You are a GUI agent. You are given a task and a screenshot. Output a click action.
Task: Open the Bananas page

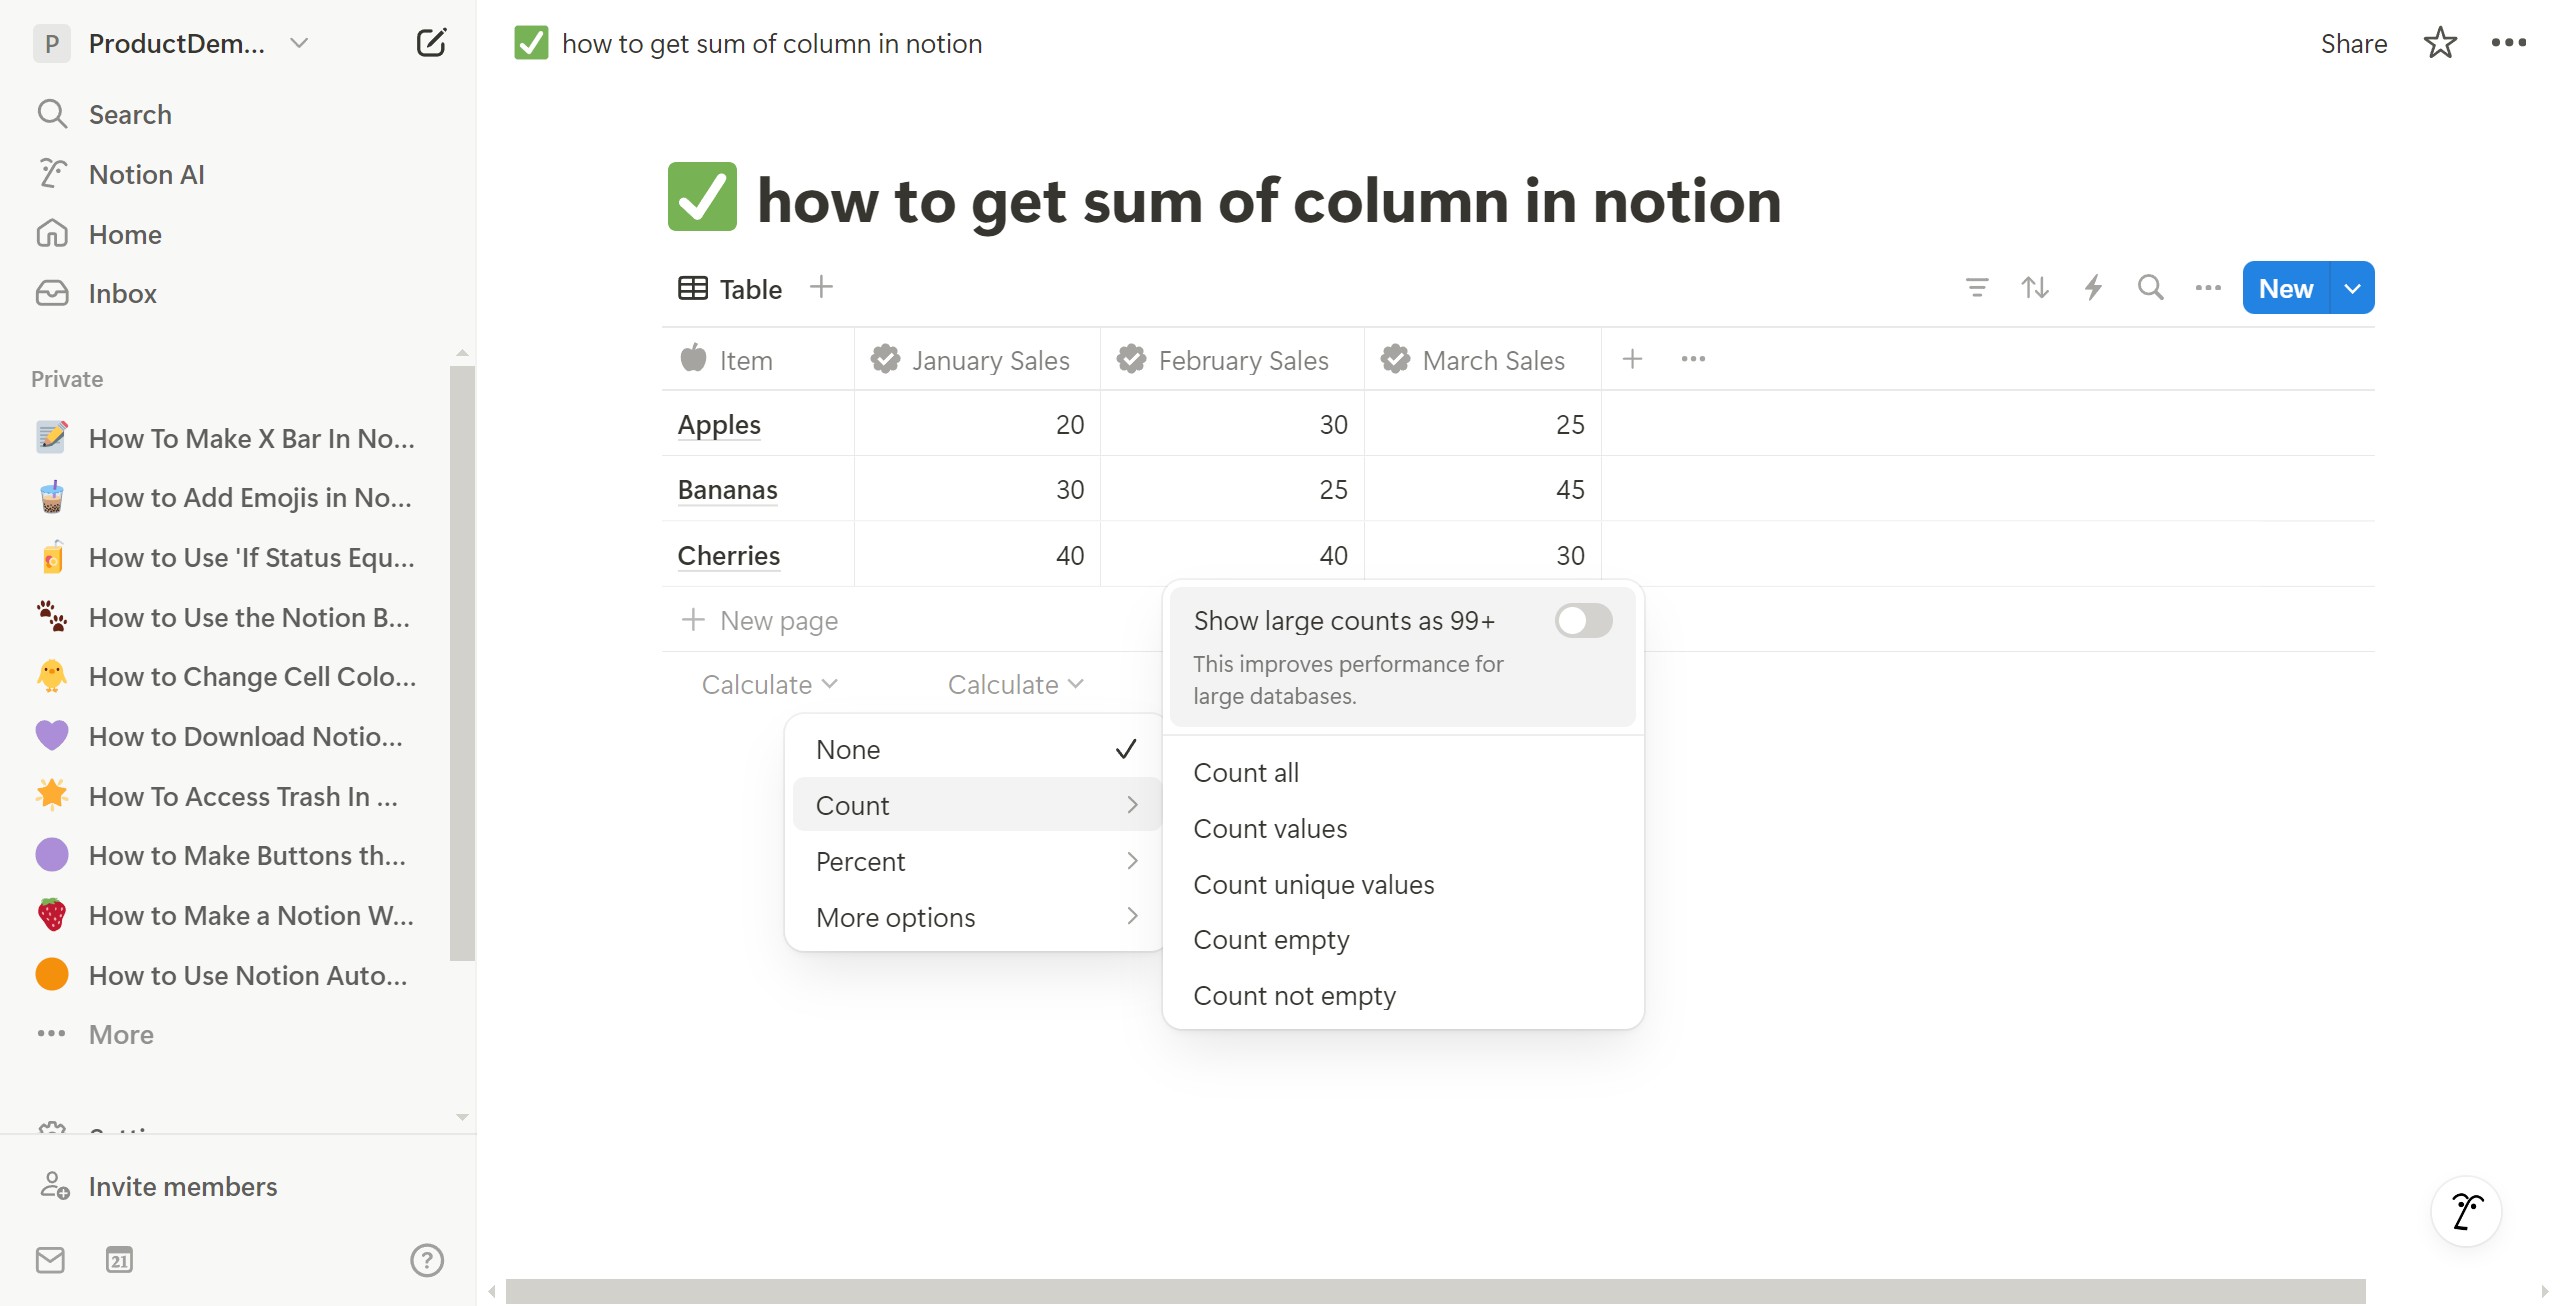727,489
